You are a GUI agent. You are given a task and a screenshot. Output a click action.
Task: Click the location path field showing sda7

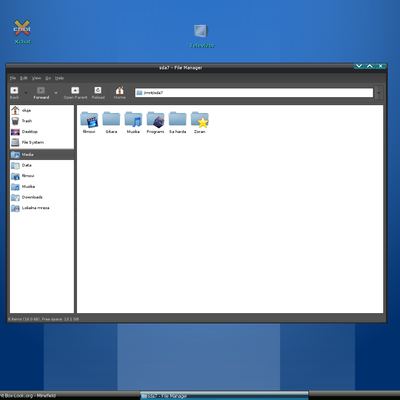click(x=254, y=93)
